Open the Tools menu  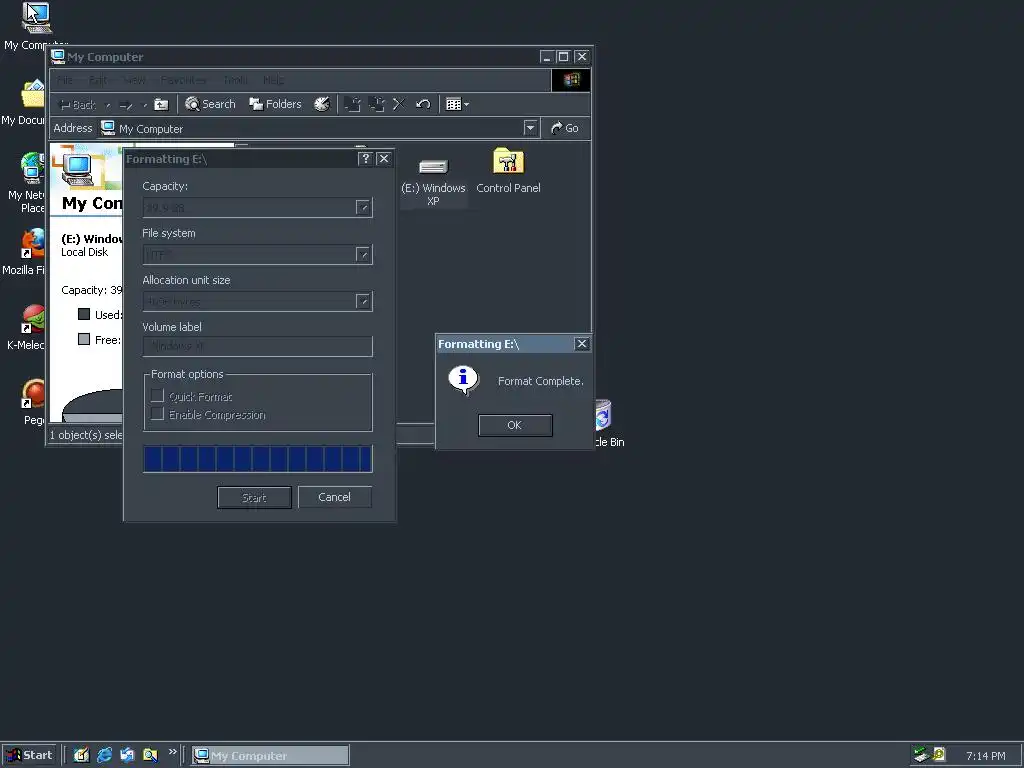point(235,80)
